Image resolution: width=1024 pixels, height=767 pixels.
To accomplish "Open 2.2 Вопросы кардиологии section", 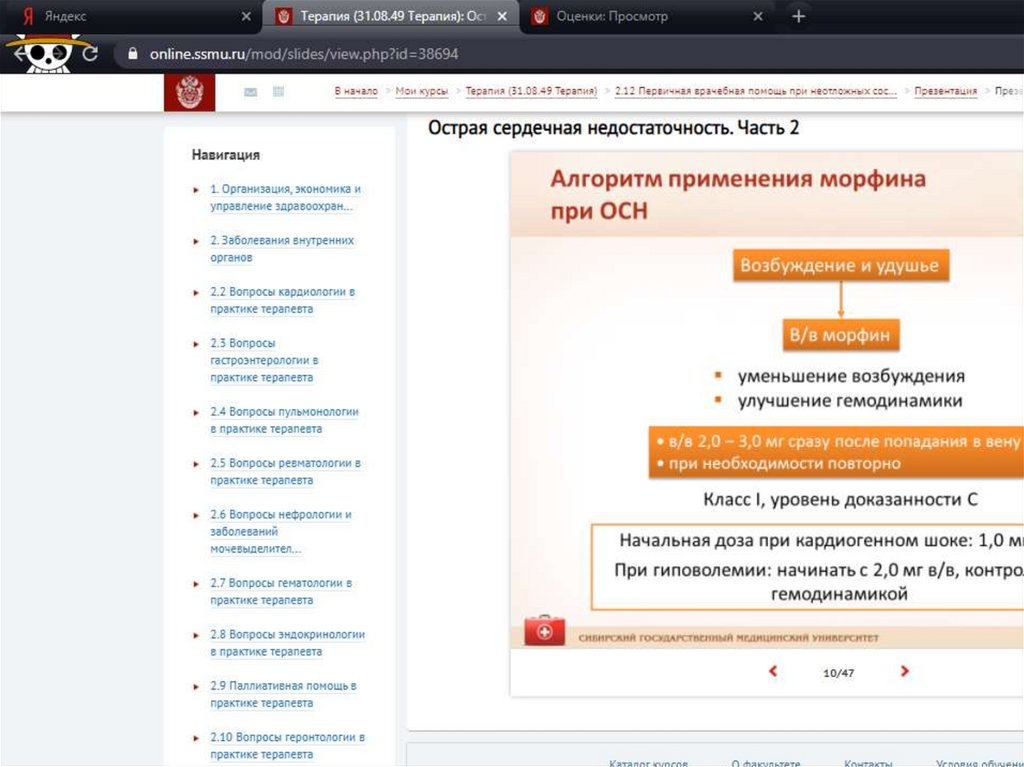I will click(x=283, y=300).
